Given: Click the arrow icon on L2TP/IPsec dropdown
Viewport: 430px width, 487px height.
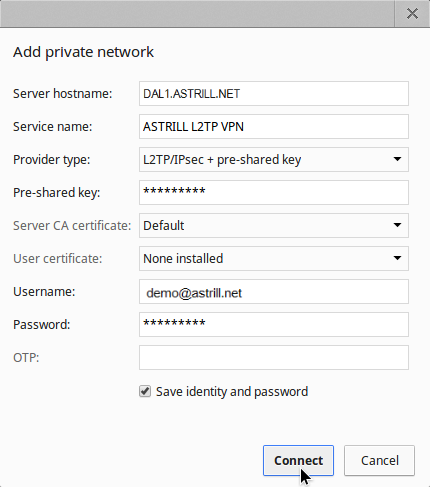Looking at the screenshot, I should 397,159.
